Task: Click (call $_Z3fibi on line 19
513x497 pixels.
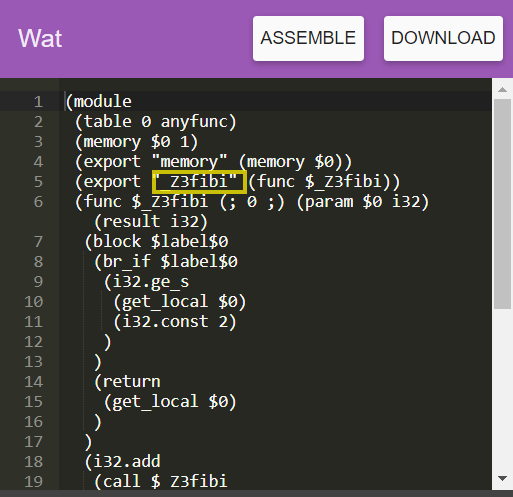Action: click(x=161, y=482)
